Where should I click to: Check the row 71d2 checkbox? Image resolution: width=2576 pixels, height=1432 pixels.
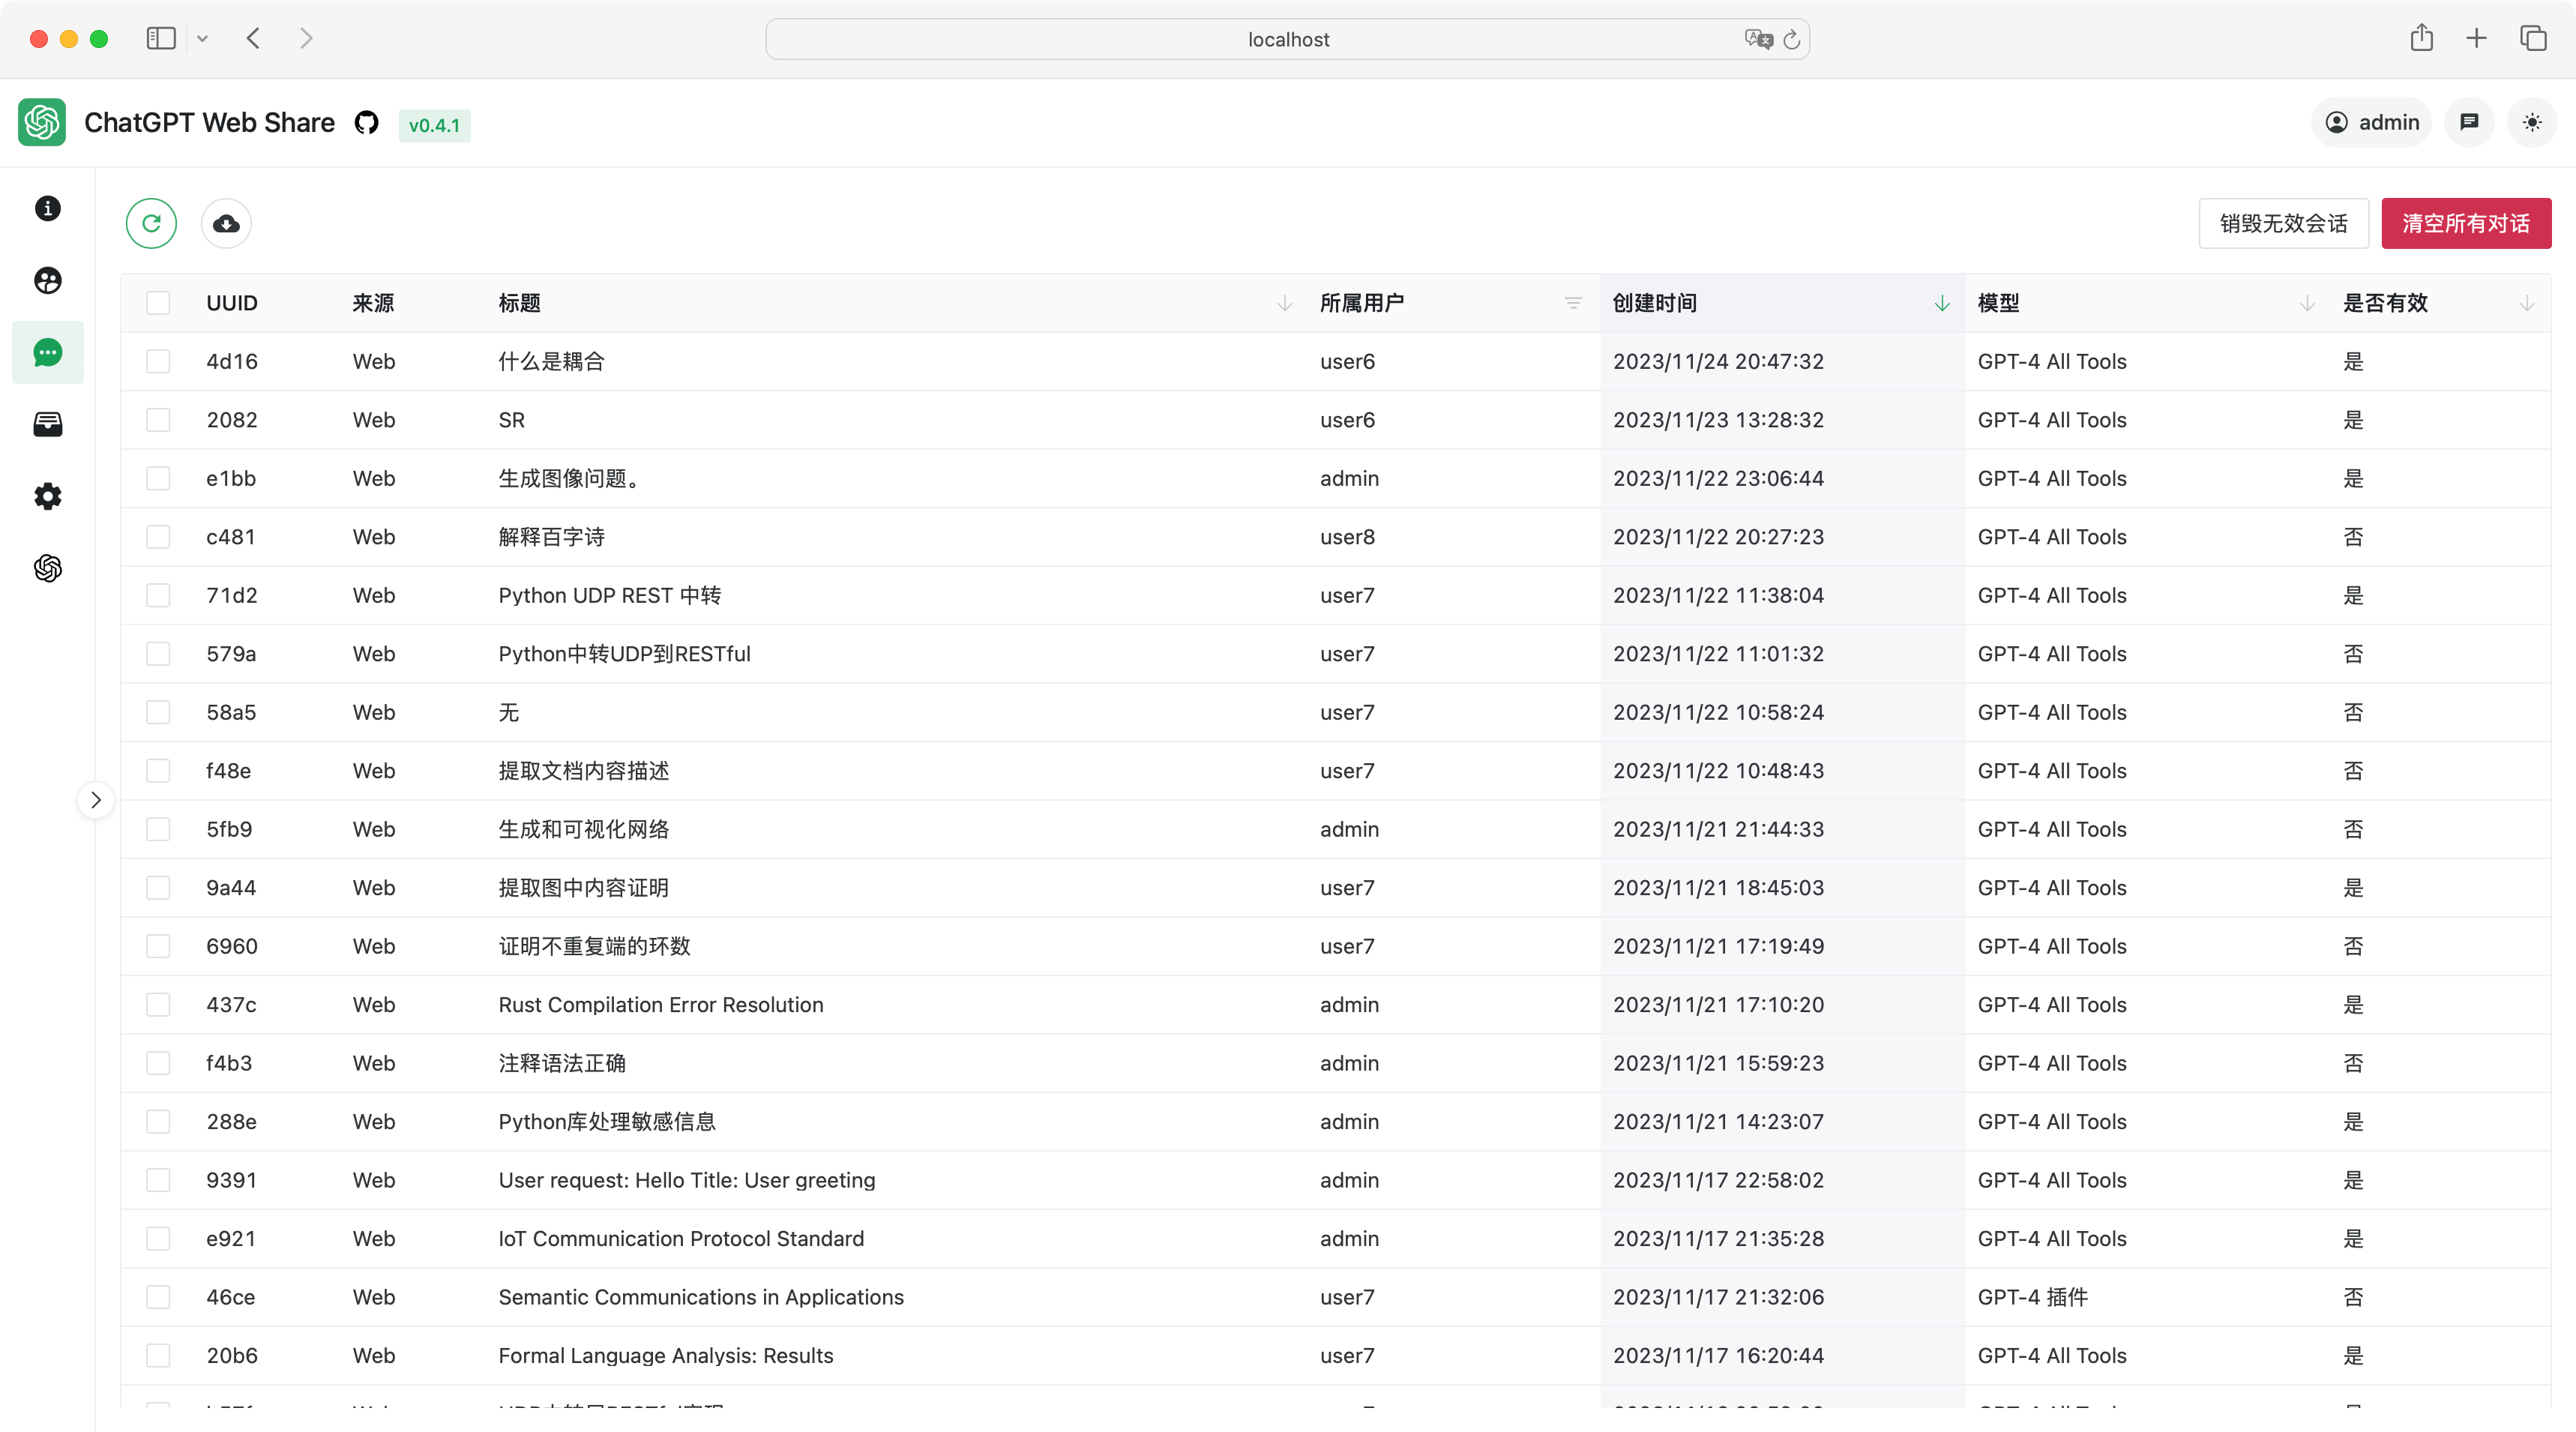[158, 595]
